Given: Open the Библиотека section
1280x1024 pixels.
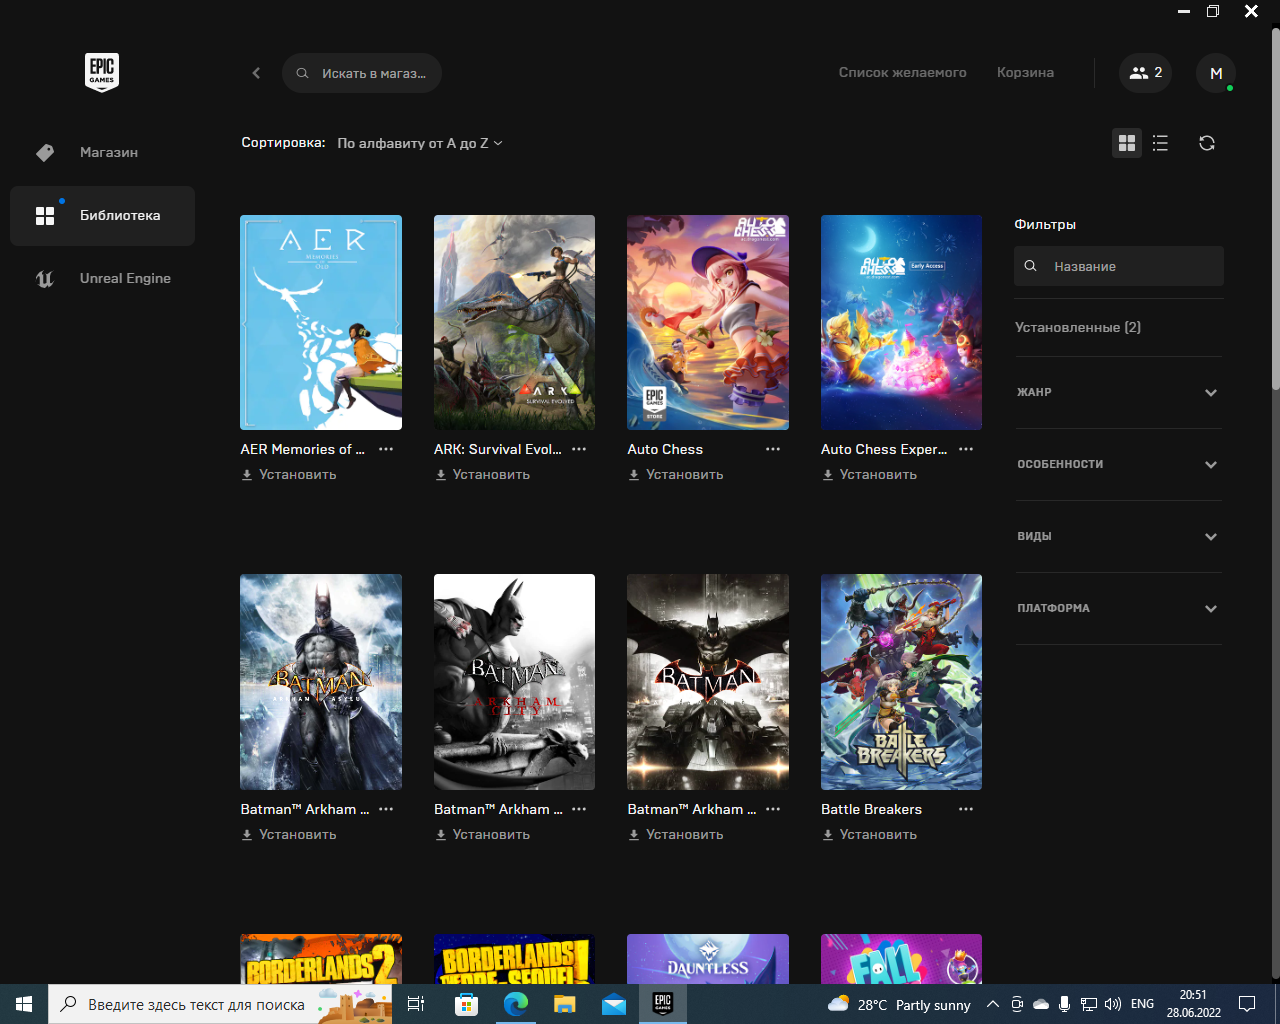Looking at the screenshot, I should coord(102,216).
